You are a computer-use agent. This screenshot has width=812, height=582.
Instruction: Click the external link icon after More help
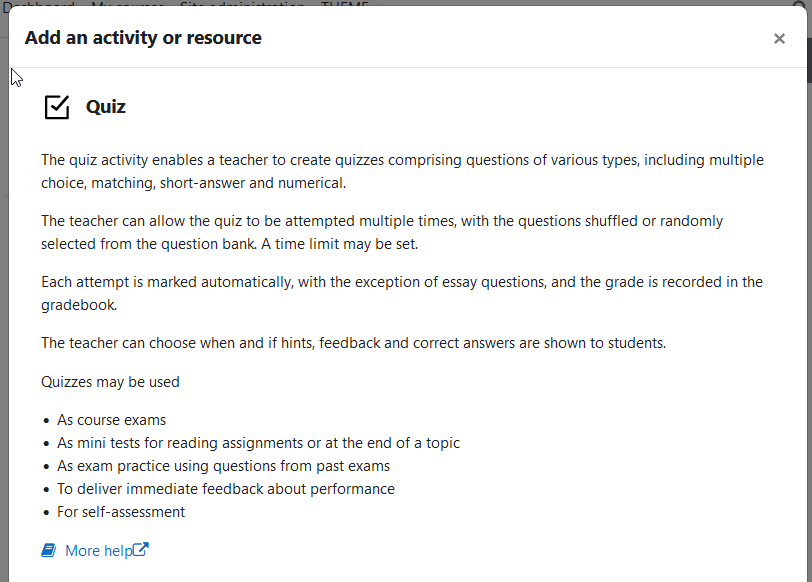[141, 549]
